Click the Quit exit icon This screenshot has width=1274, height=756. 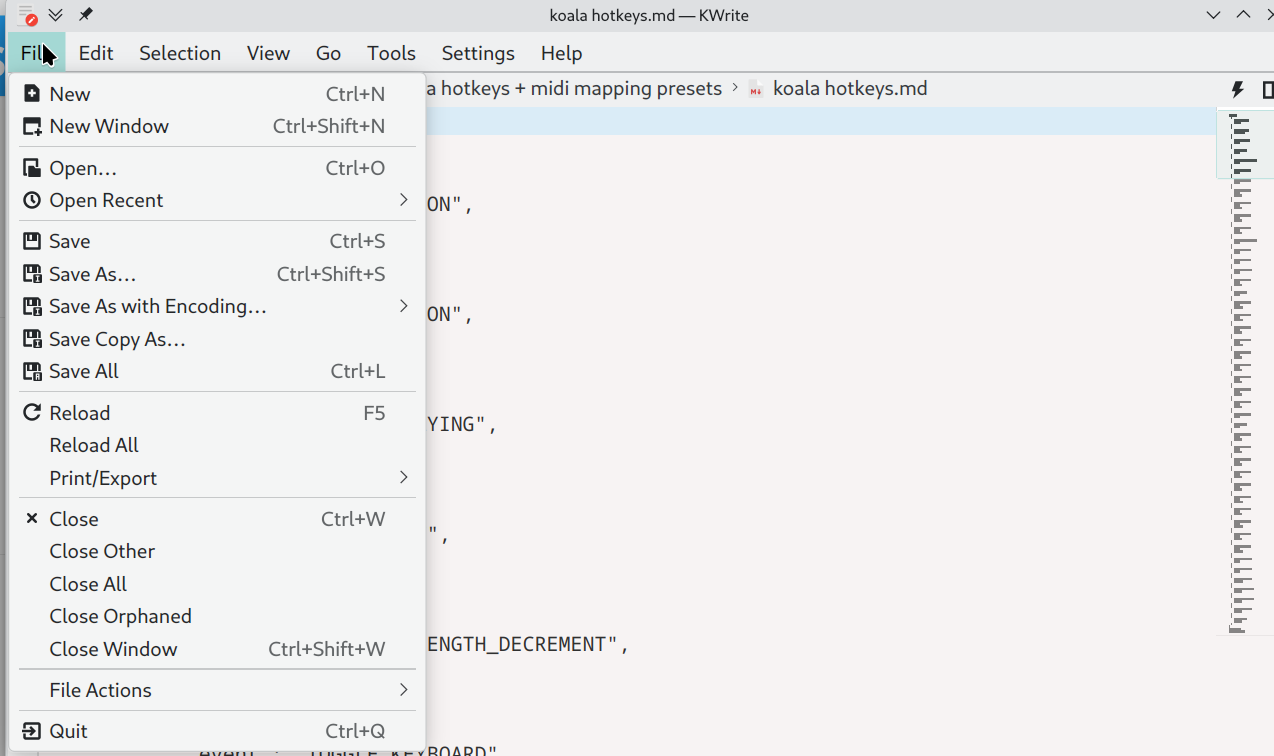(x=32, y=731)
